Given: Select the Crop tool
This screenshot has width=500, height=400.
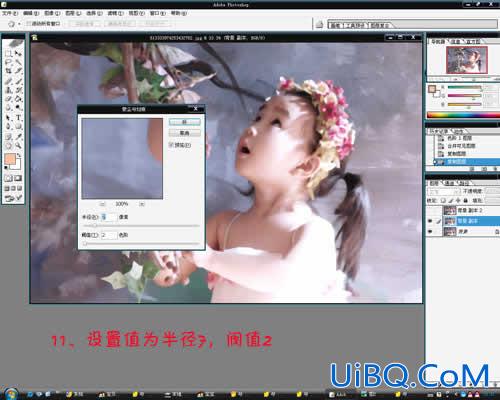Looking at the screenshot, I should 9,71.
